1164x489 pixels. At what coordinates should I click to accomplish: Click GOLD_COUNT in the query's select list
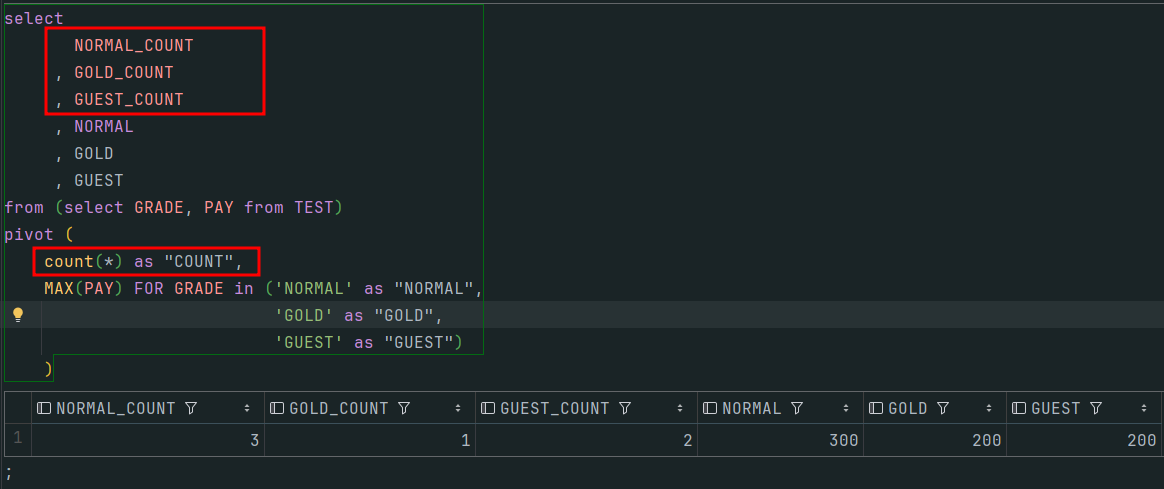(x=124, y=72)
